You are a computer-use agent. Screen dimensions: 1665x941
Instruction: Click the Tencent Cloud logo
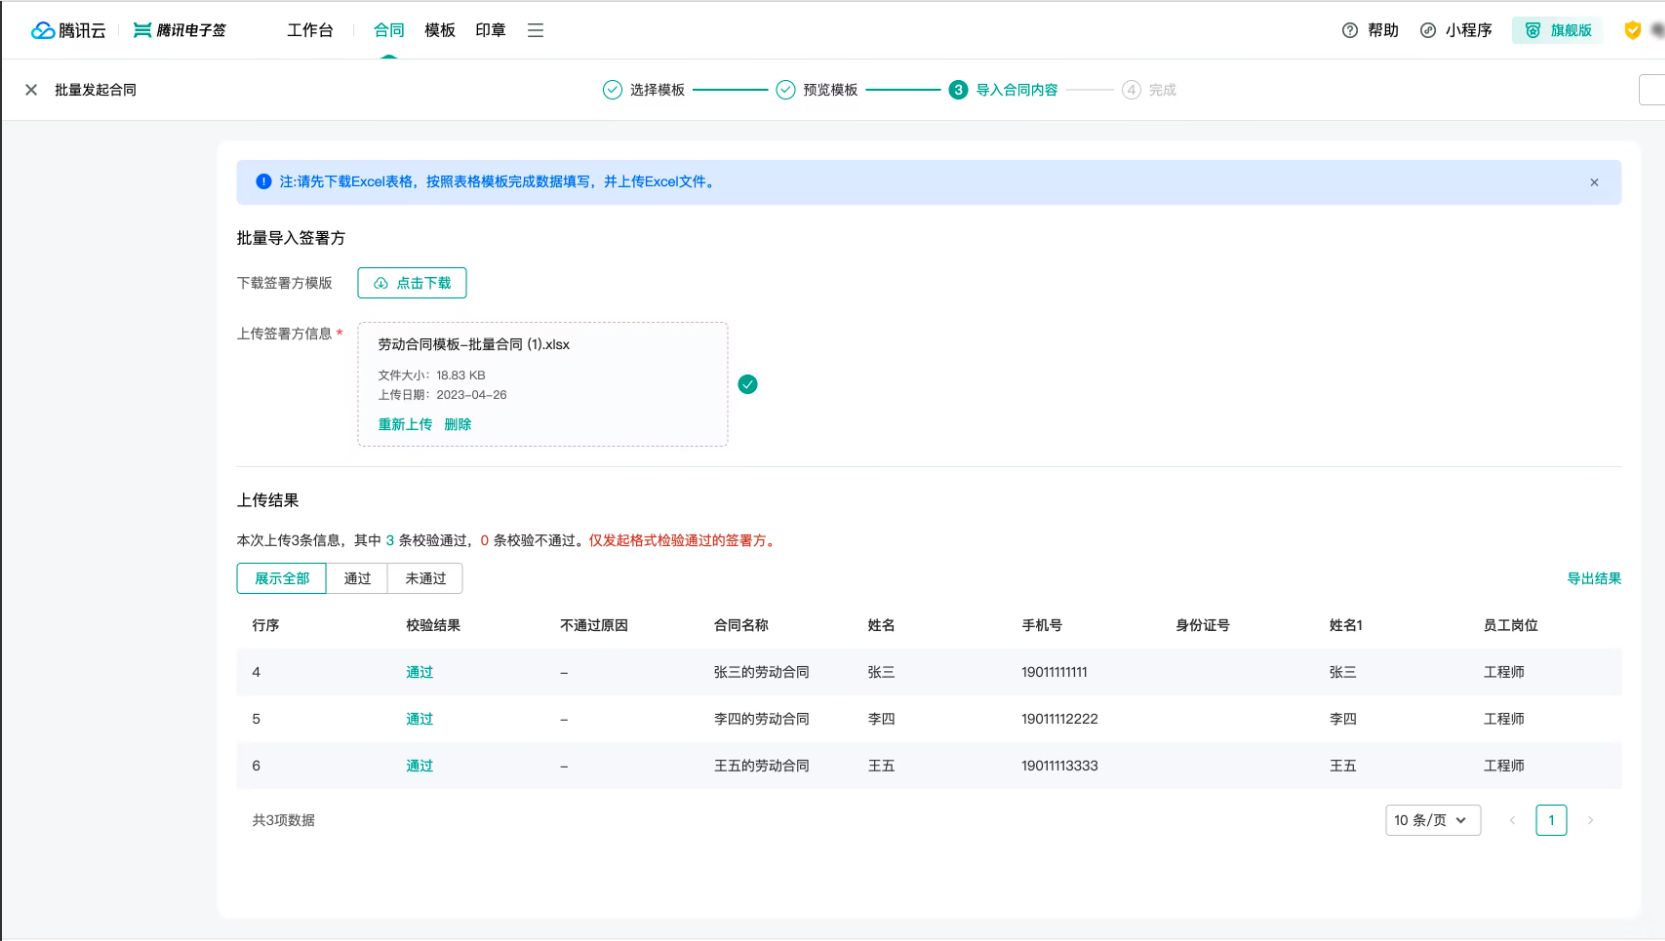(x=68, y=30)
